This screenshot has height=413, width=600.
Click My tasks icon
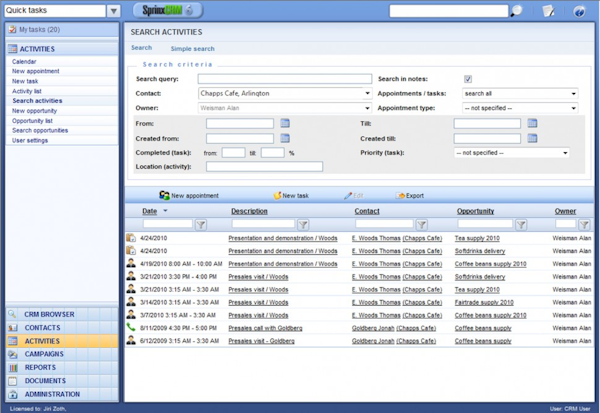coord(13,29)
